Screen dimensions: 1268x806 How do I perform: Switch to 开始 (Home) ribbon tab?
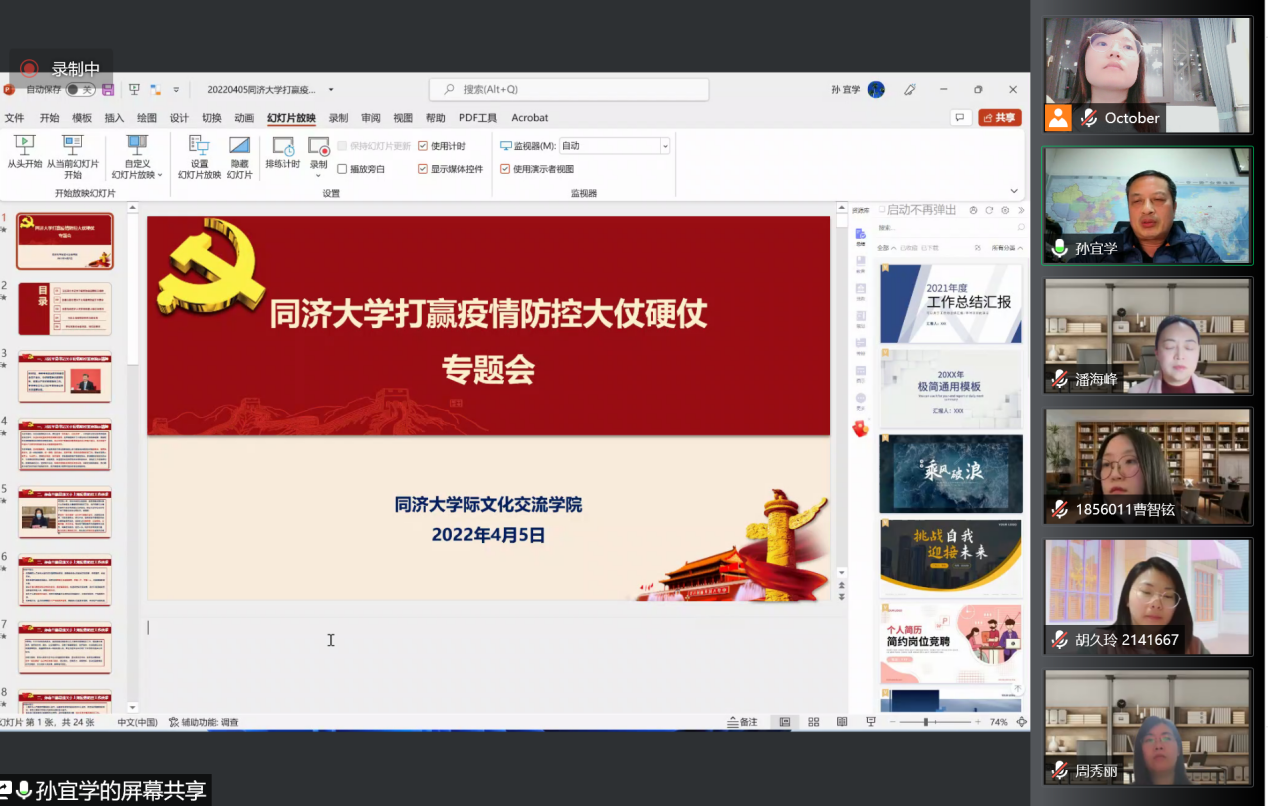click(x=49, y=118)
